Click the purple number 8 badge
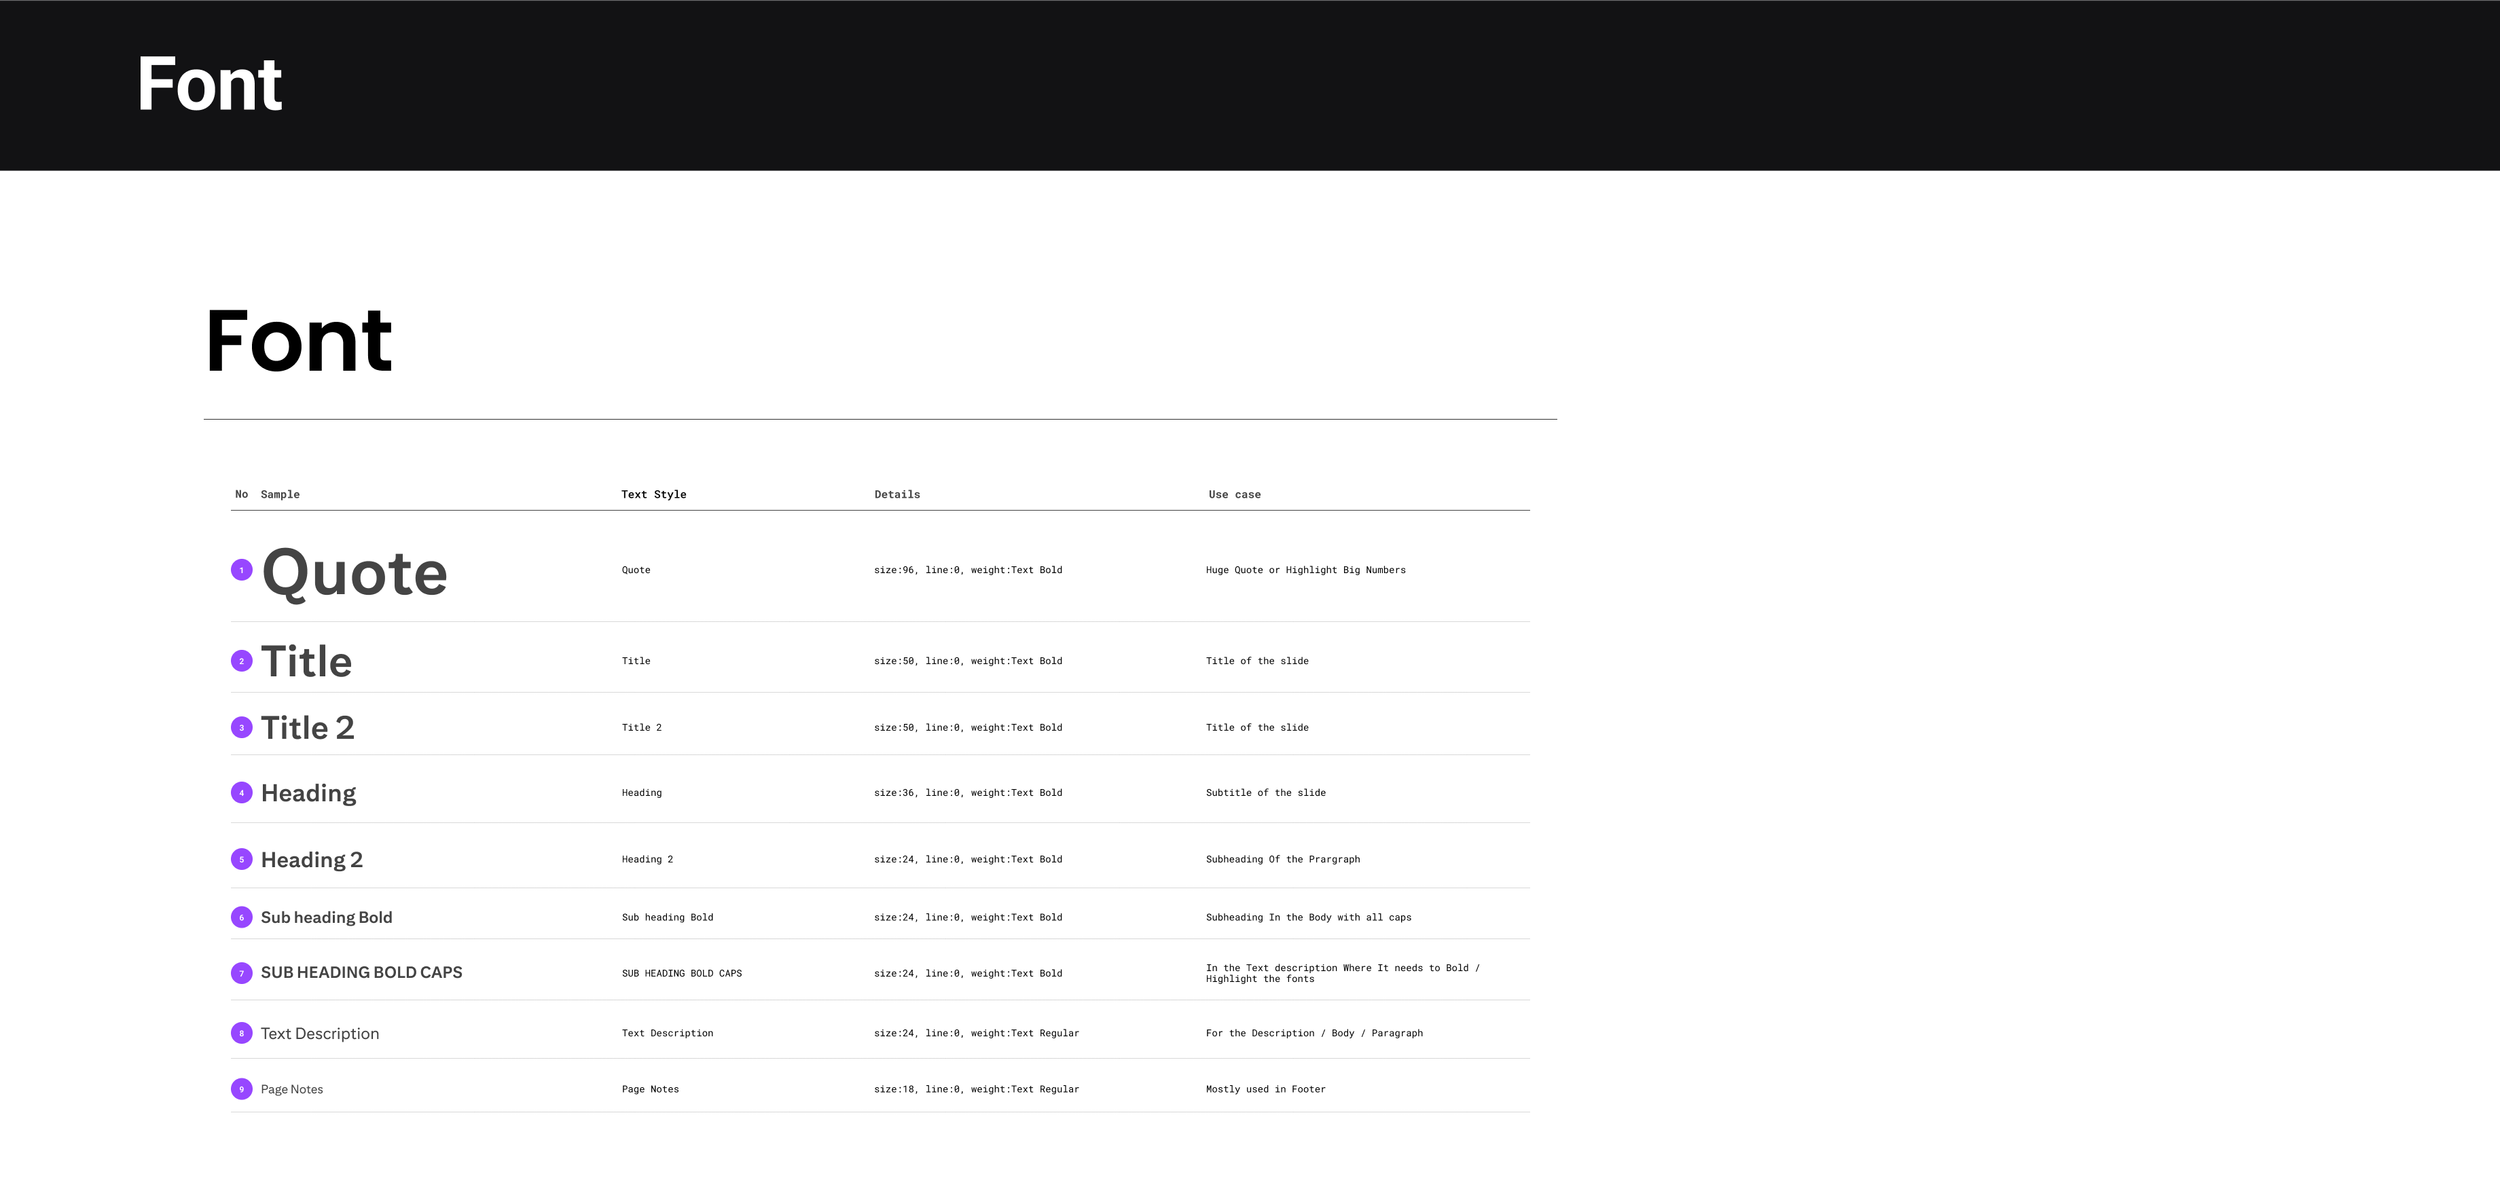Image resolution: width=2500 pixels, height=1189 pixels. click(x=241, y=1033)
